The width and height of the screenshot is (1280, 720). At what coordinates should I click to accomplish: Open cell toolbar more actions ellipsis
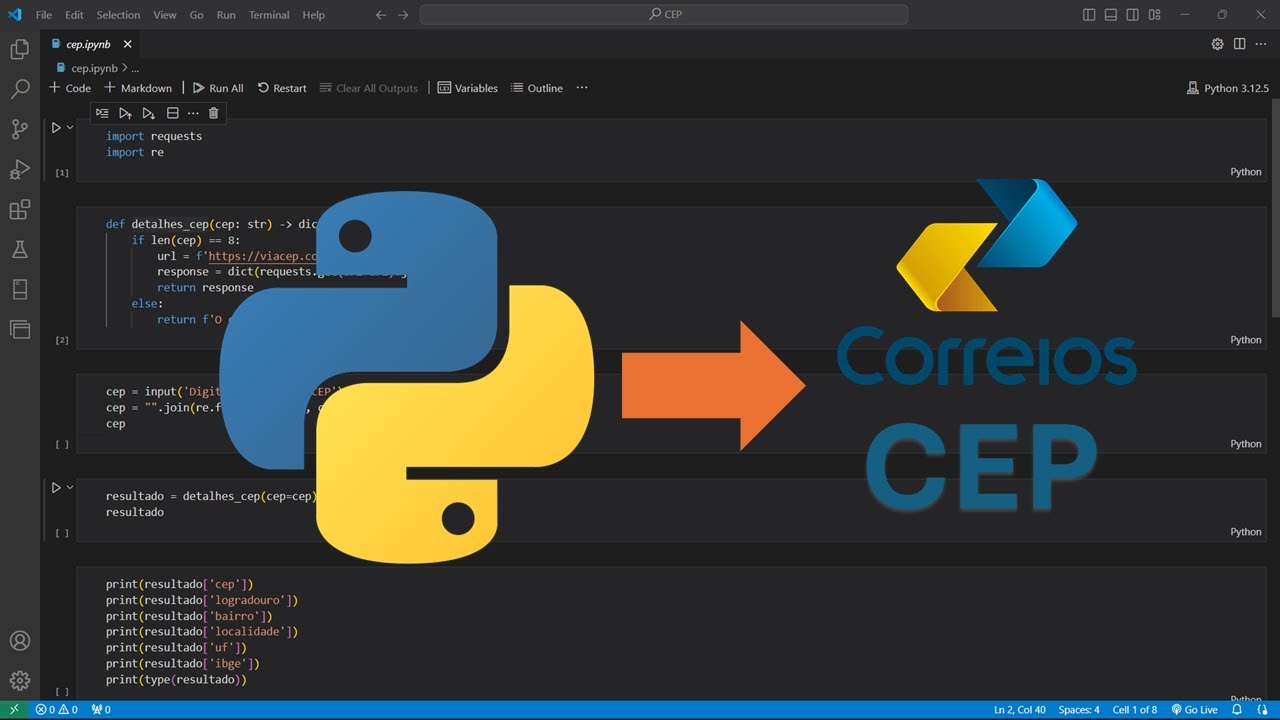pos(193,113)
